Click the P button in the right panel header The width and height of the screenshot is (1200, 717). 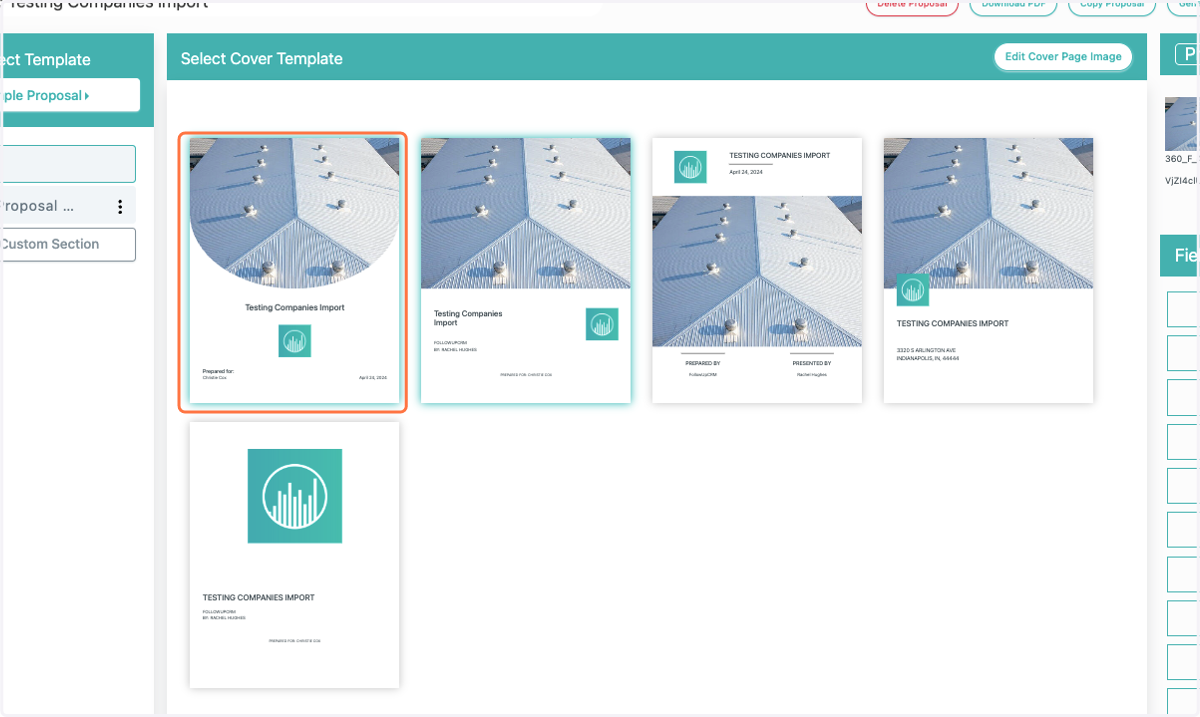1186,54
